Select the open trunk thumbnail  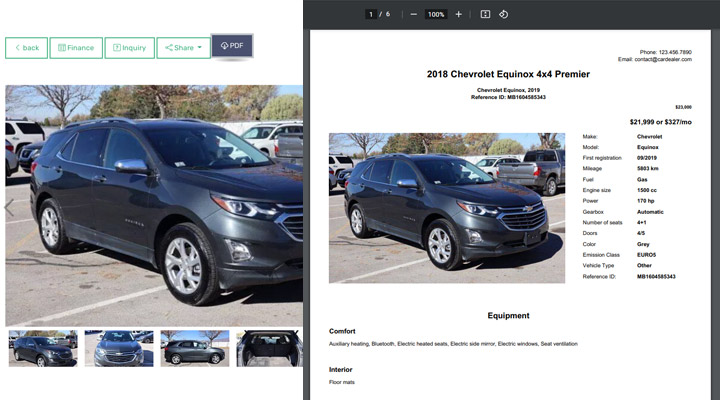(x=270, y=349)
